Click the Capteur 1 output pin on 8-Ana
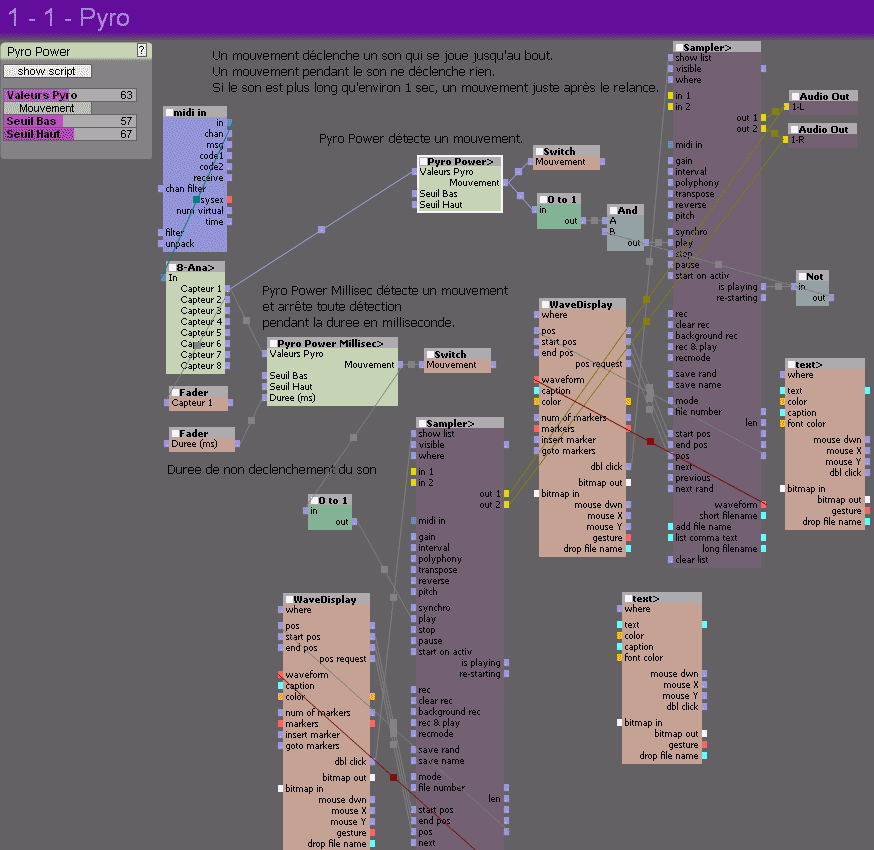Viewport: 874px width, 850px height. [229, 289]
